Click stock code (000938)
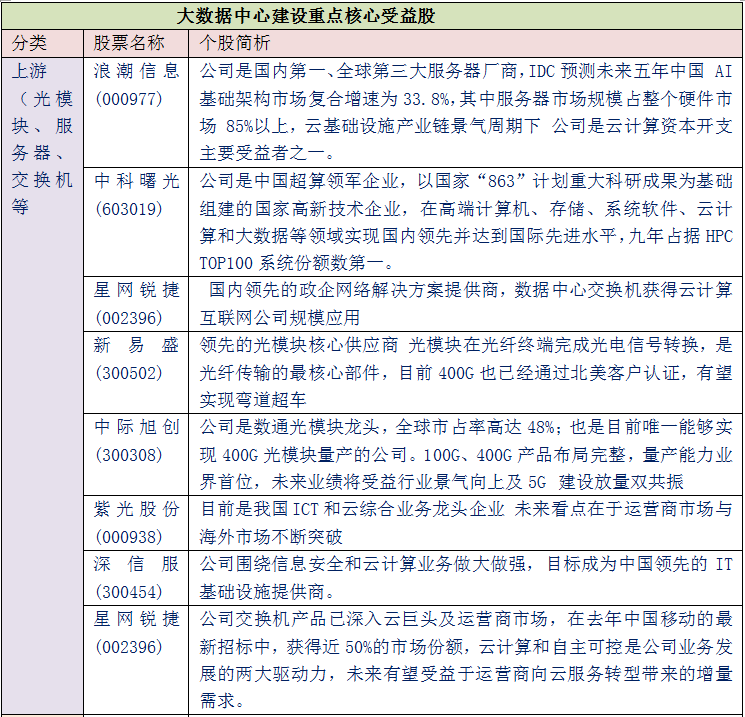 click(129, 537)
